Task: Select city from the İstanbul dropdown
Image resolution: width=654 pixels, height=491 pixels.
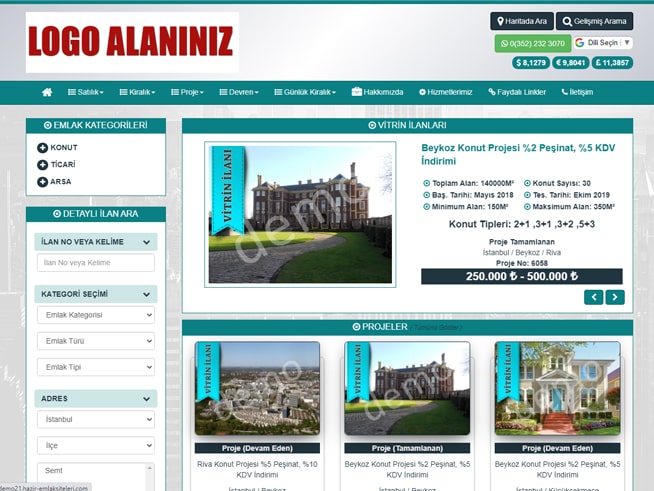Action: pos(96,420)
